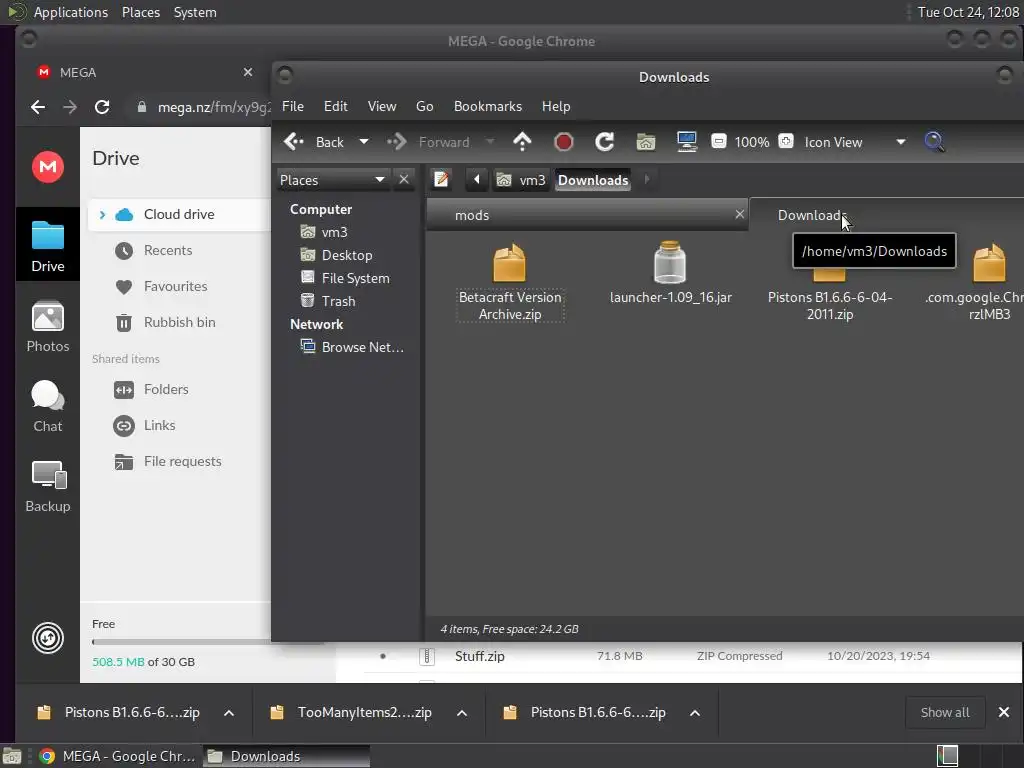The width and height of the screenshot is (1024, 768).
Task: Open the View menu
Action: pos(381,106)
